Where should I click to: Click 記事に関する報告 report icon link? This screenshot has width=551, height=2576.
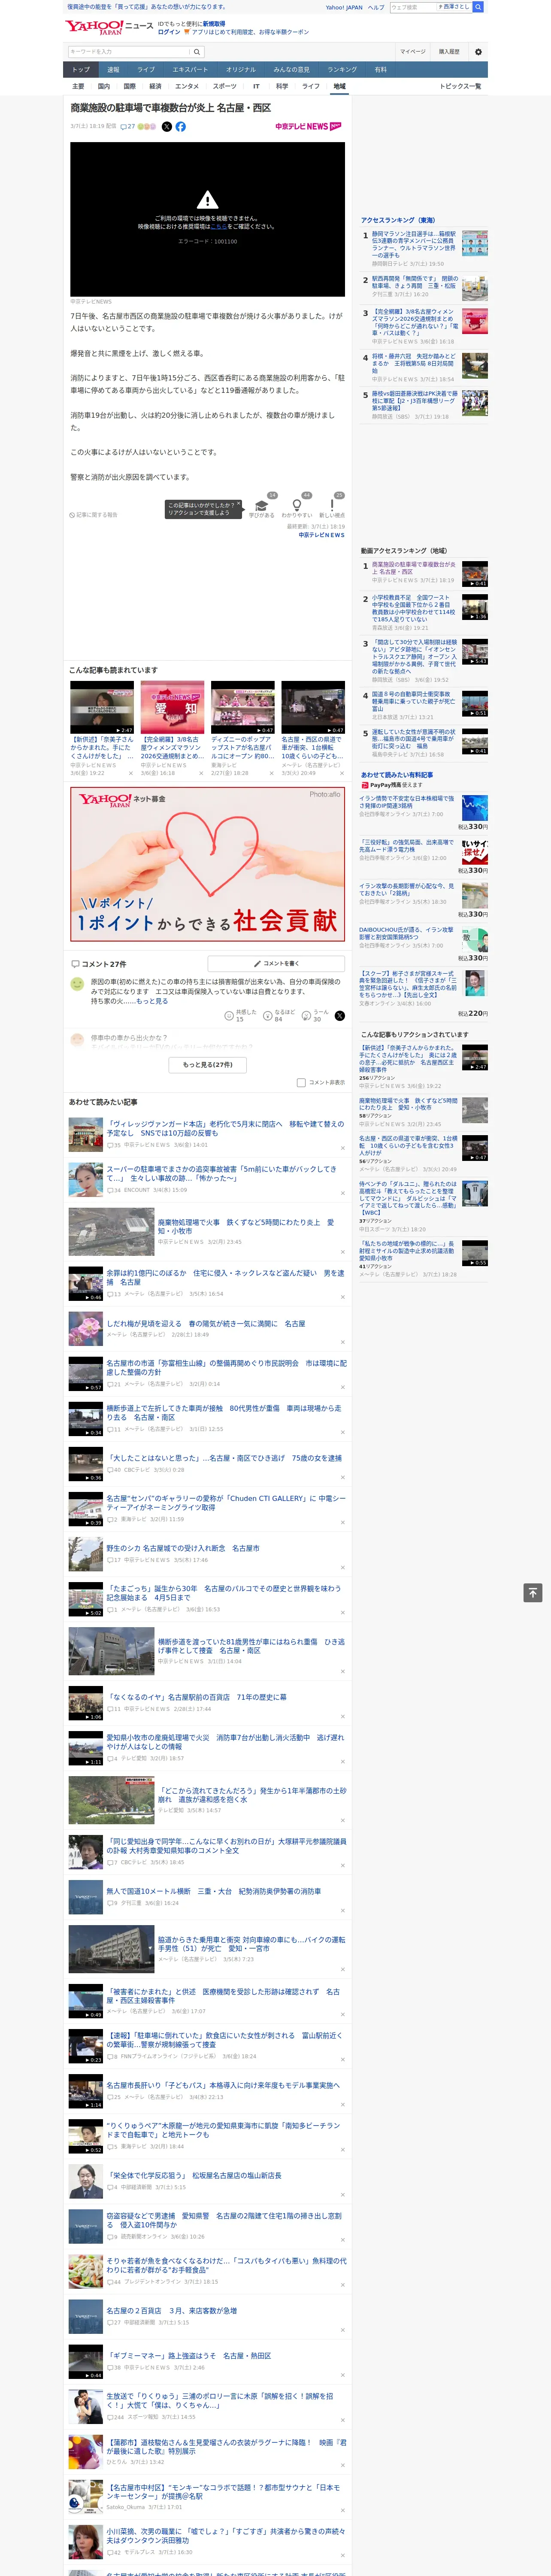pos(94,515)
